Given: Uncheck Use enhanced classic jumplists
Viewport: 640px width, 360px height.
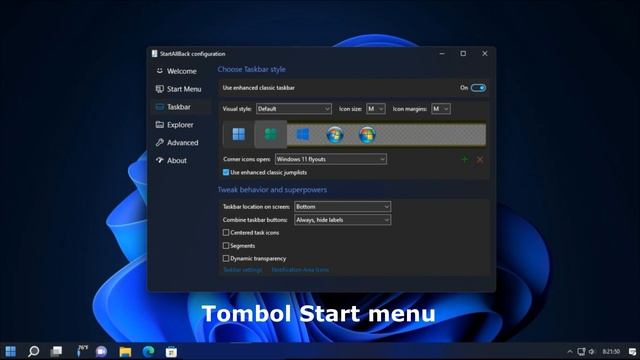Looking at the screenshot, I should point(226,172).
